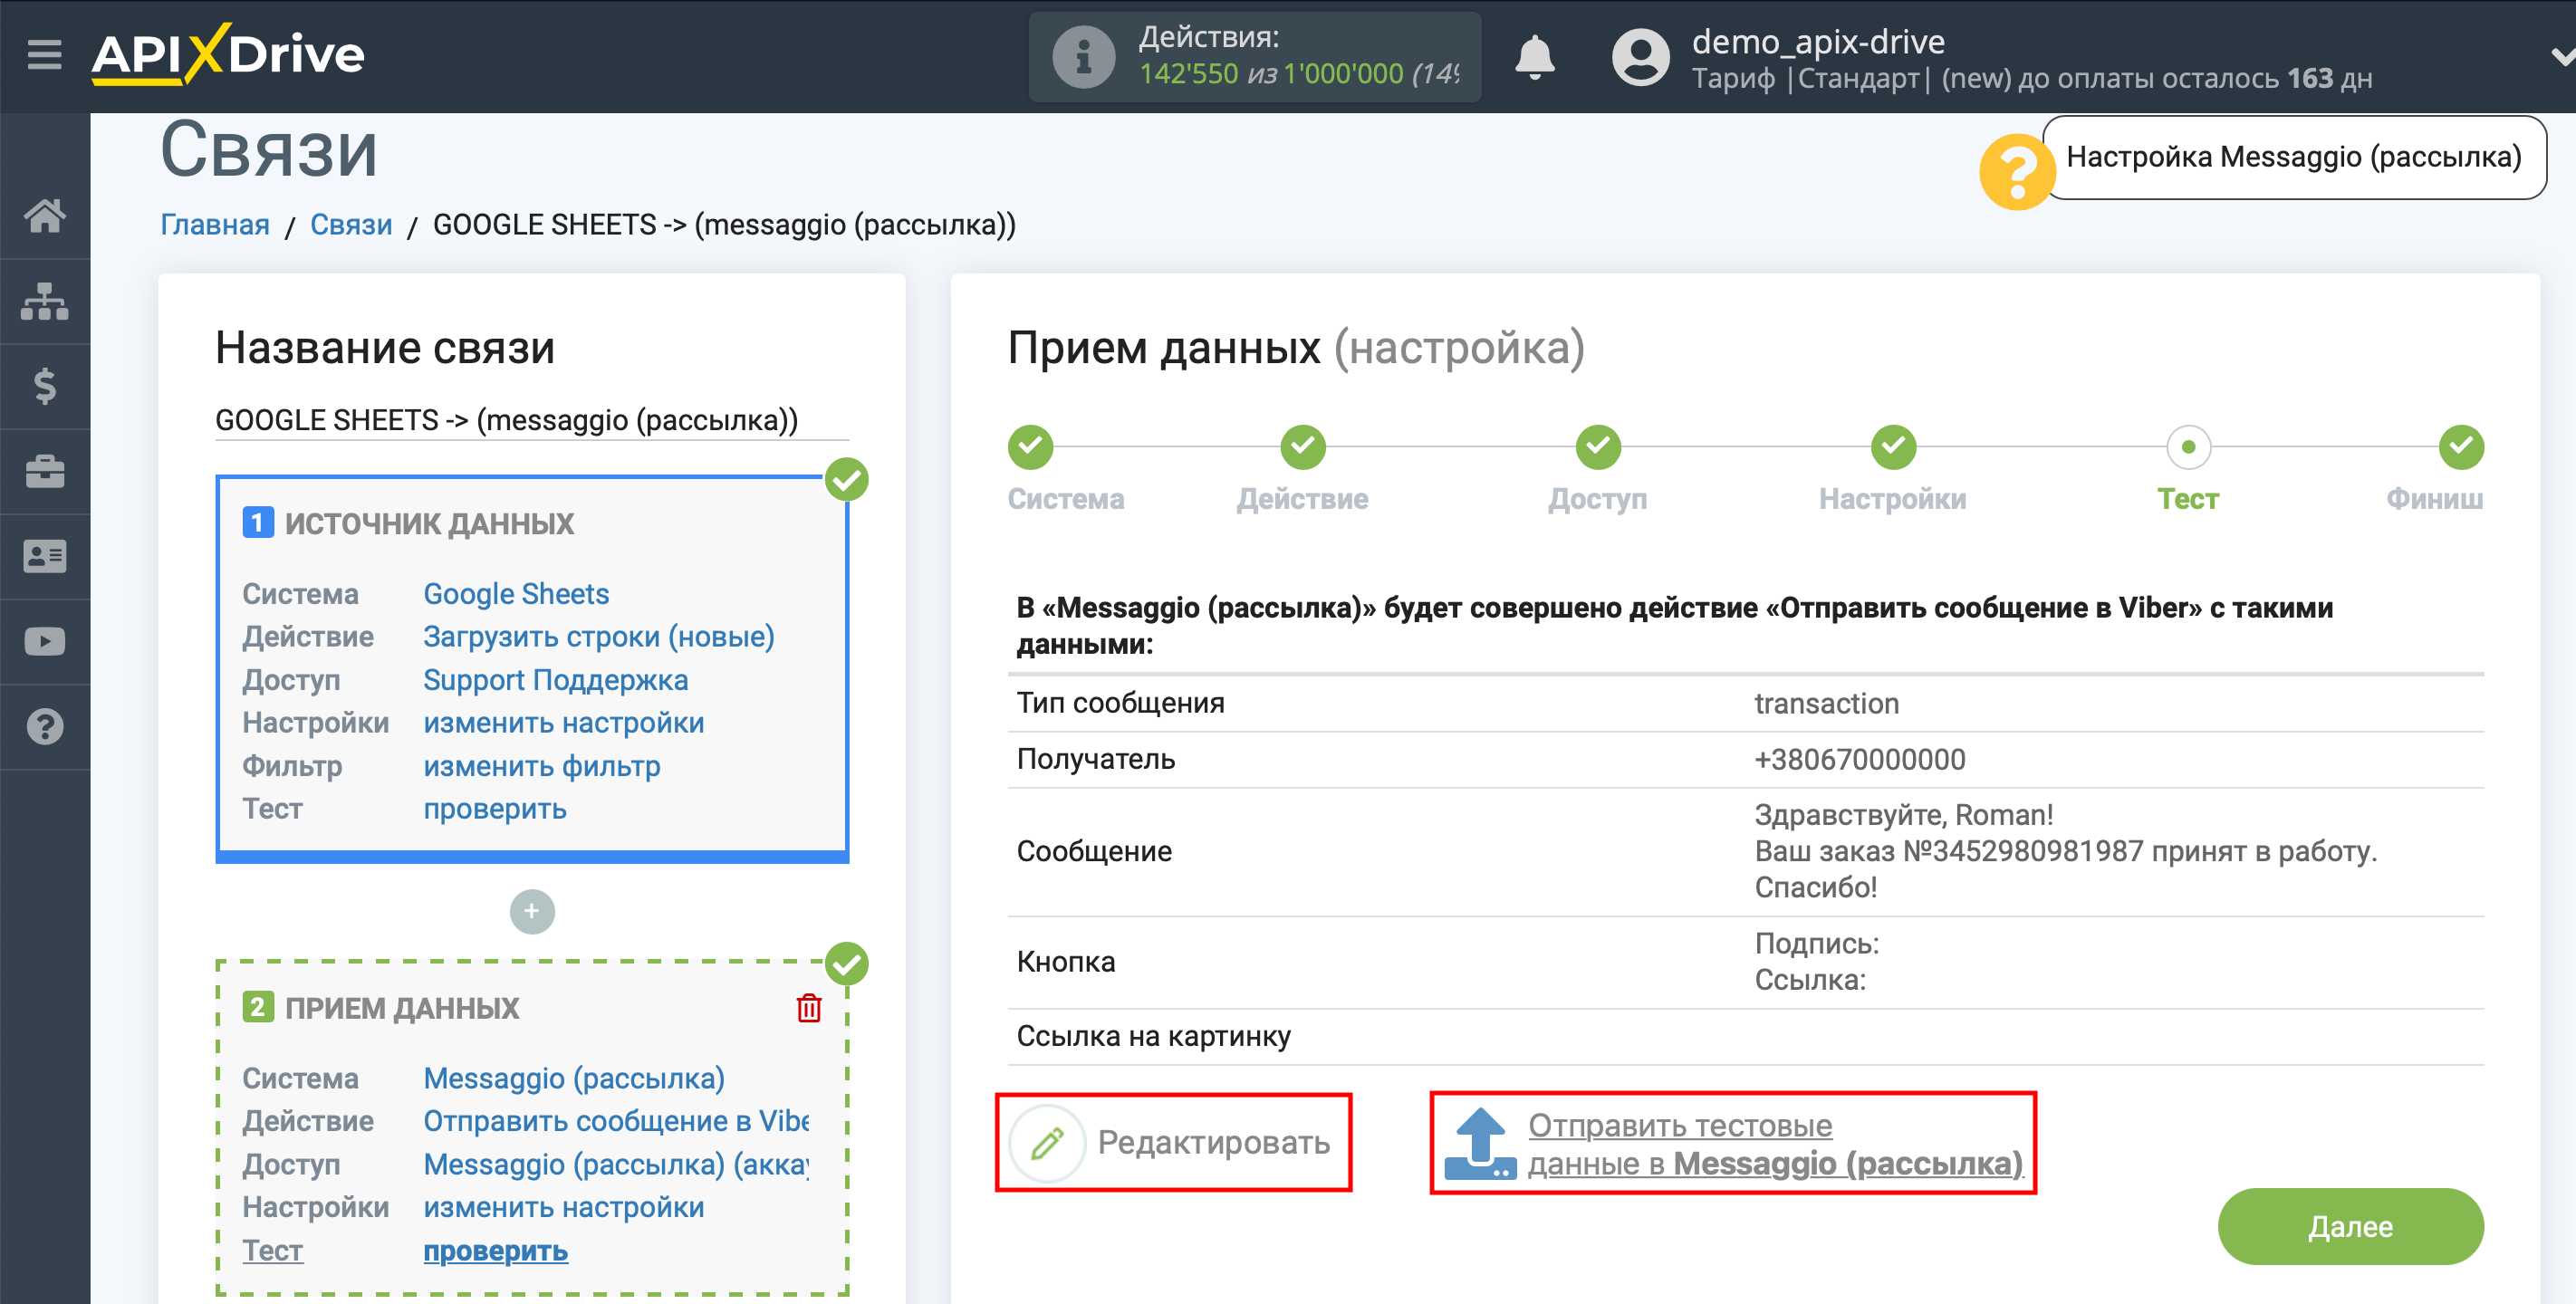Click the green Далее button

pos(2350,1226)
